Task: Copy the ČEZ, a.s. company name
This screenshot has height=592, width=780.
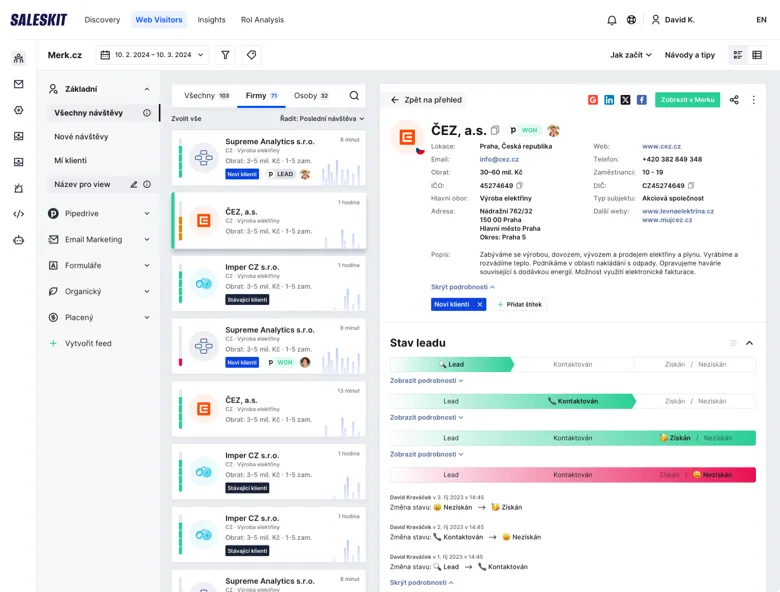Action: pyautogui.click(x=495, y=130)
